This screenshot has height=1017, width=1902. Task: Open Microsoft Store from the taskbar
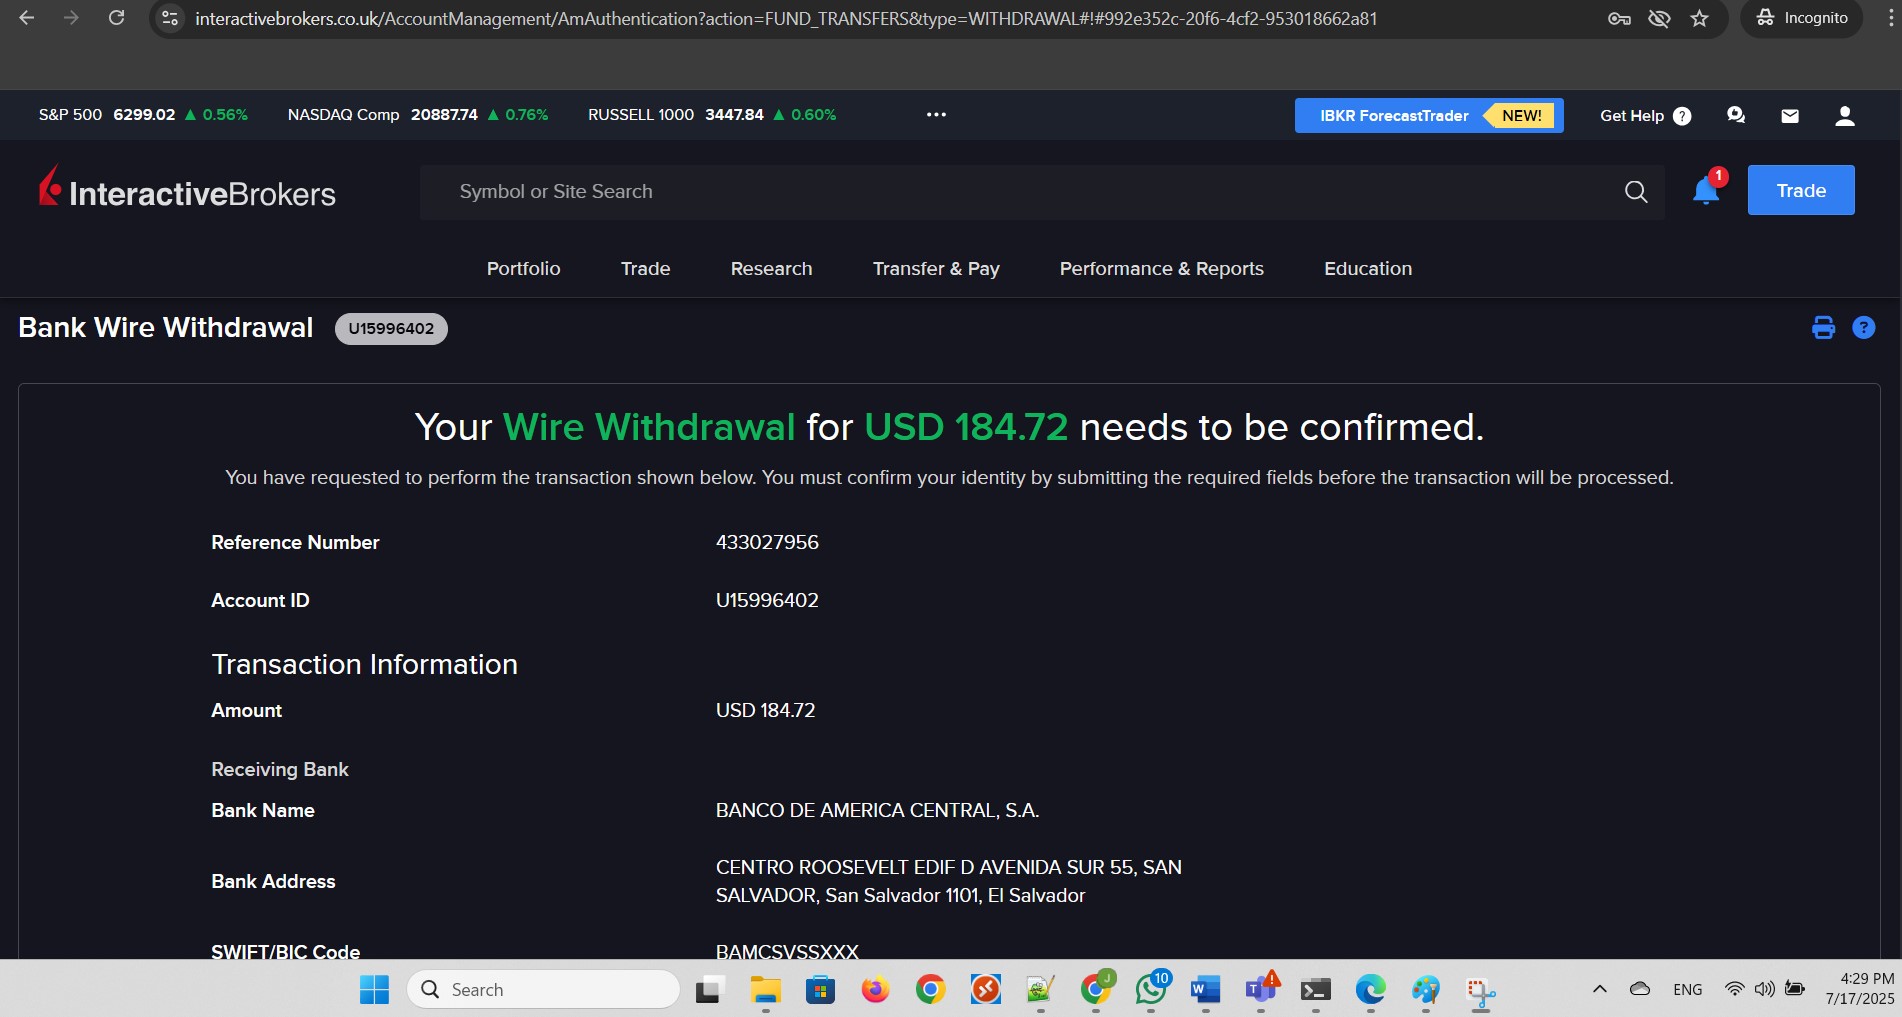pos(820,989)
